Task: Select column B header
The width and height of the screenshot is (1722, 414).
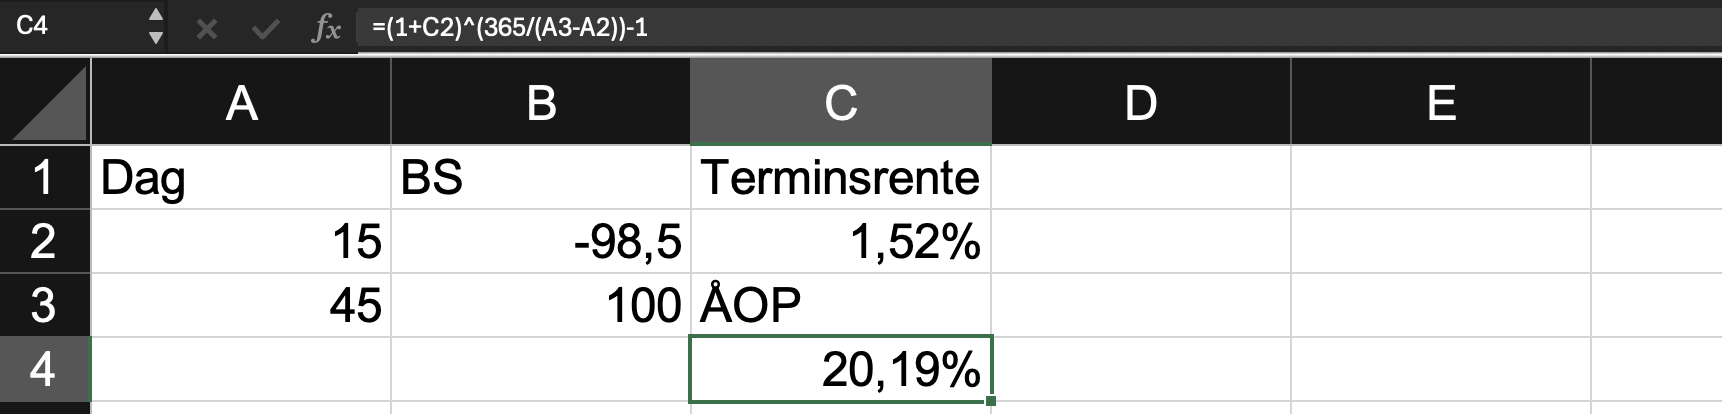Action: [541, 102]
